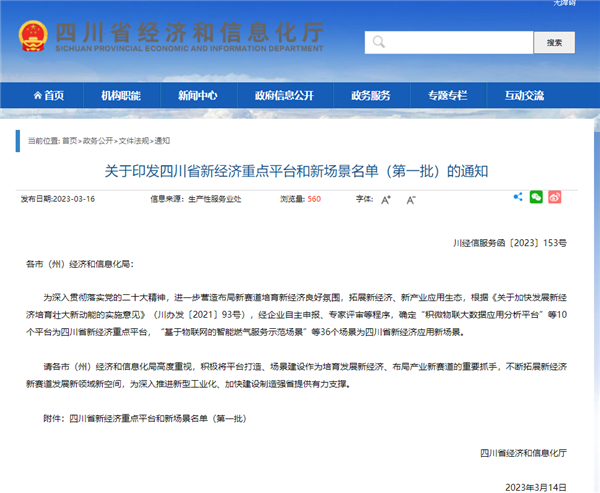Screen dimensions: 600x493
Task: Click 文件法规 breadcrumb link
Action: 134,141
